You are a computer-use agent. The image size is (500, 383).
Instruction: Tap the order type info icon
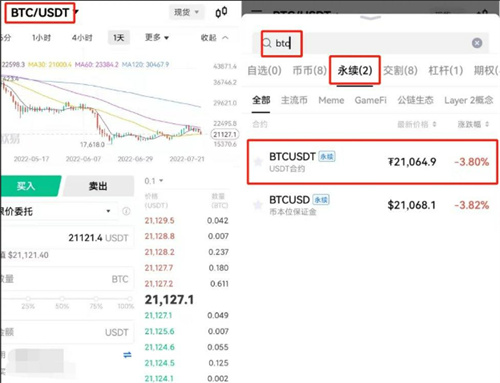(126, 211)
